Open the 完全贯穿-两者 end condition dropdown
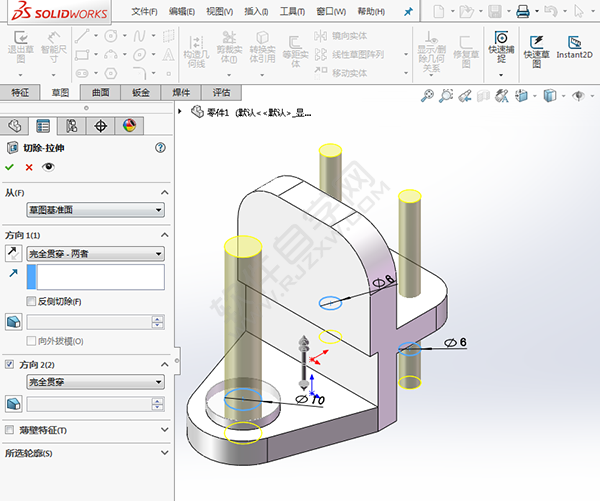The width and height of the screenshot is (600, 501). pos(96,253)
